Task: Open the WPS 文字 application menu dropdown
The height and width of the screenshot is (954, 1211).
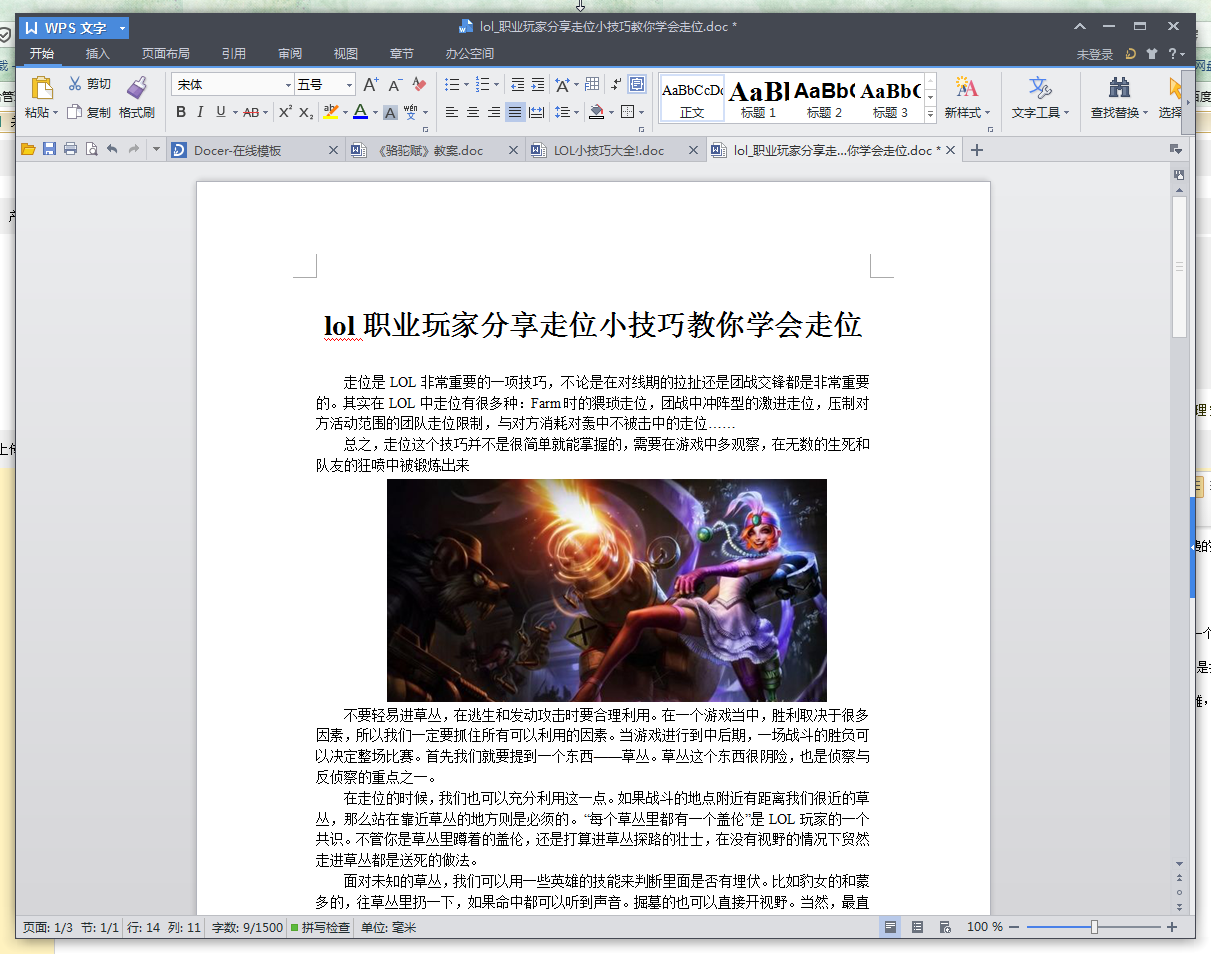Action: pyautogui.click(x=123, y=28)
